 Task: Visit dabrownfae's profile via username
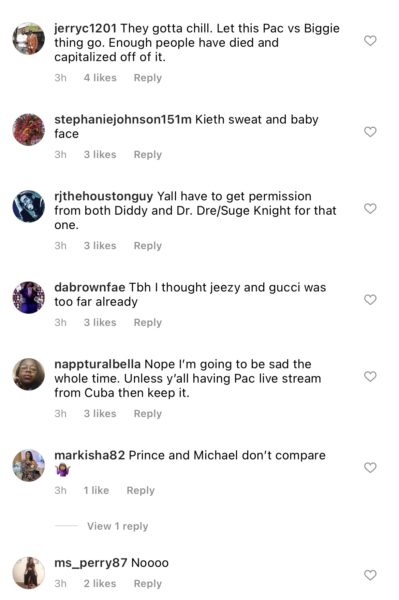(x=90, y=287)
